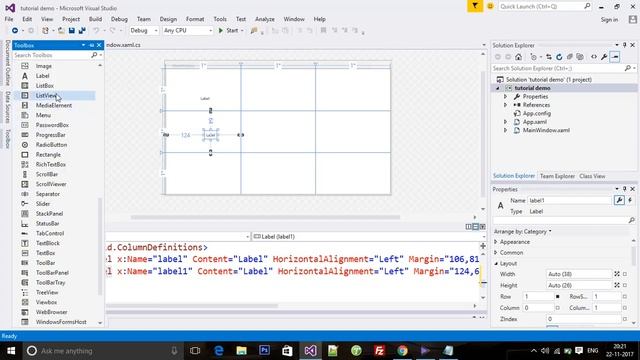Click Properties wrench icon in Solution Explorer toolbar

click(604, 57)
